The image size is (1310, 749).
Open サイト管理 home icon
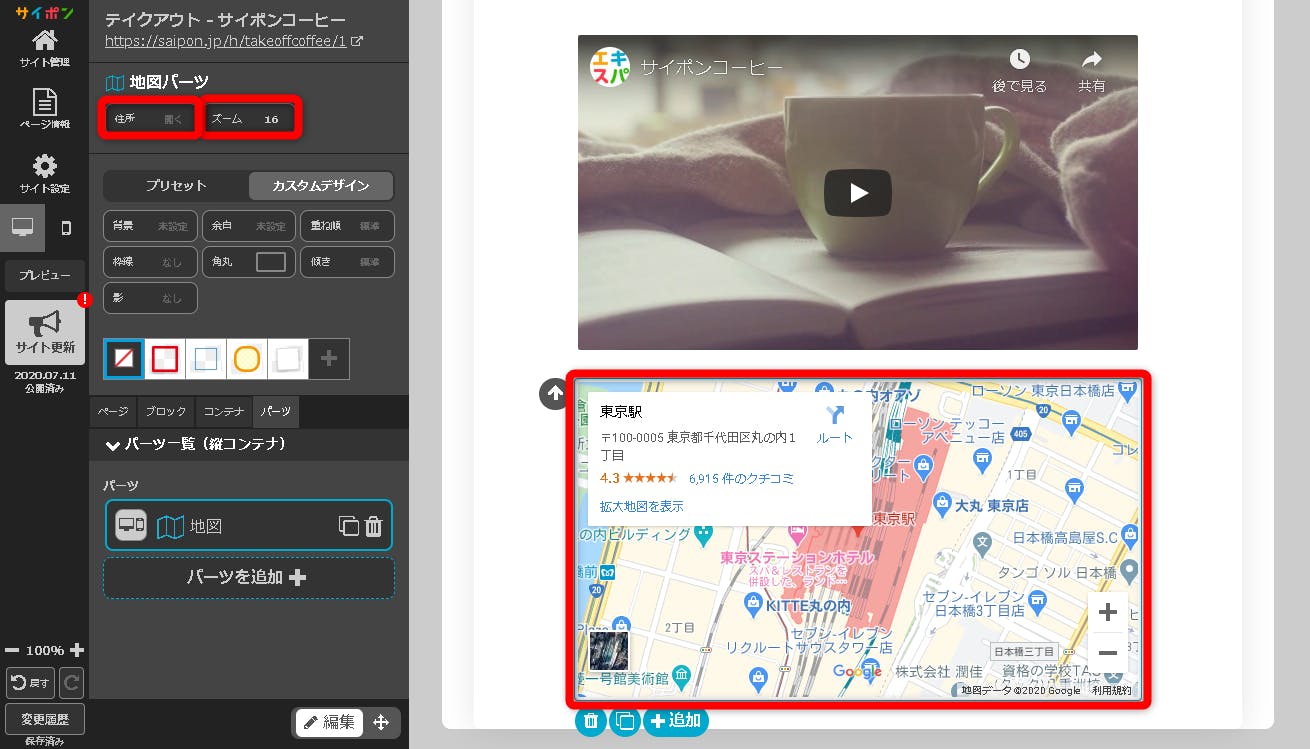[44, 47]
